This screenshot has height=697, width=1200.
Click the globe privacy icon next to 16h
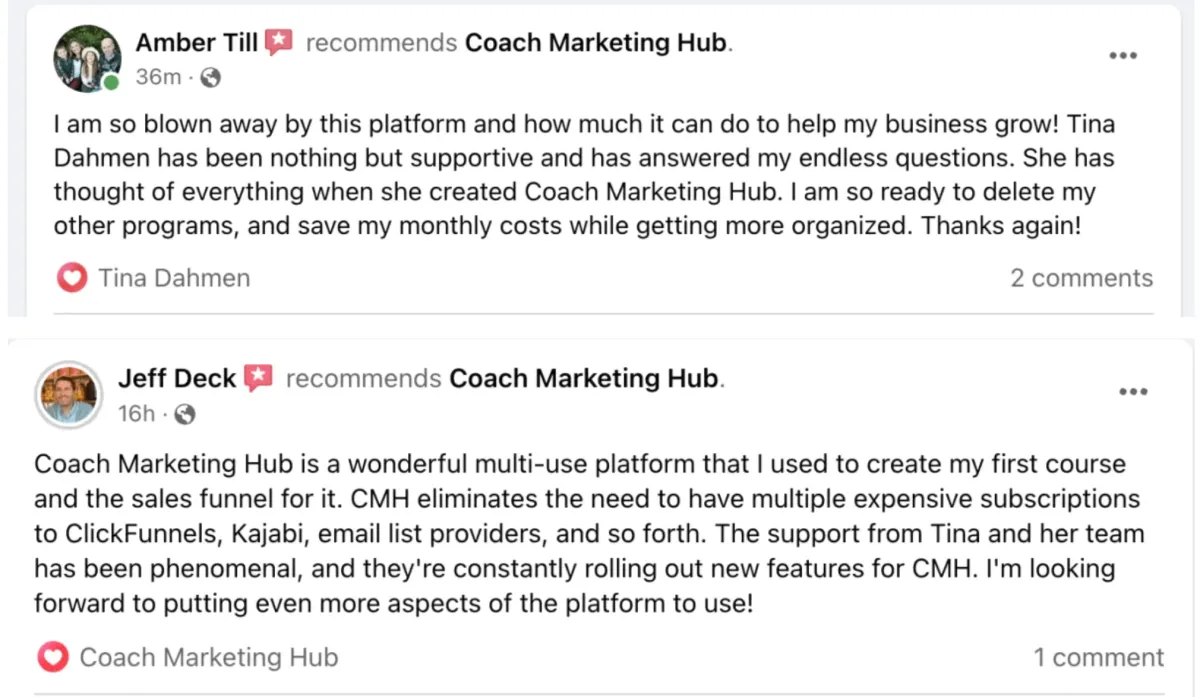click(186, 413)
